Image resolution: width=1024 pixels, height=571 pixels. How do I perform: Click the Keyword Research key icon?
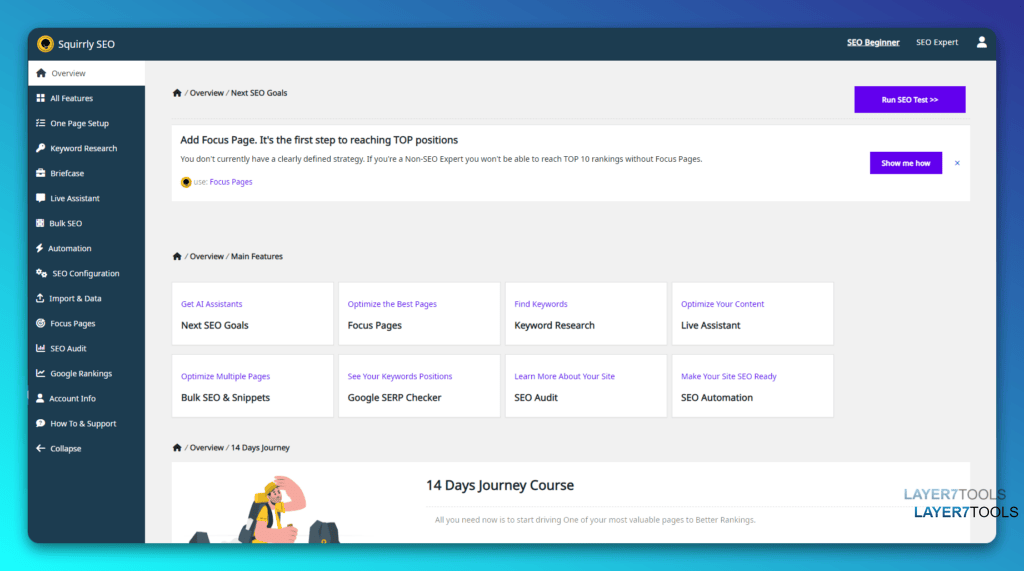pyautogui.click(x=40, y=148)
